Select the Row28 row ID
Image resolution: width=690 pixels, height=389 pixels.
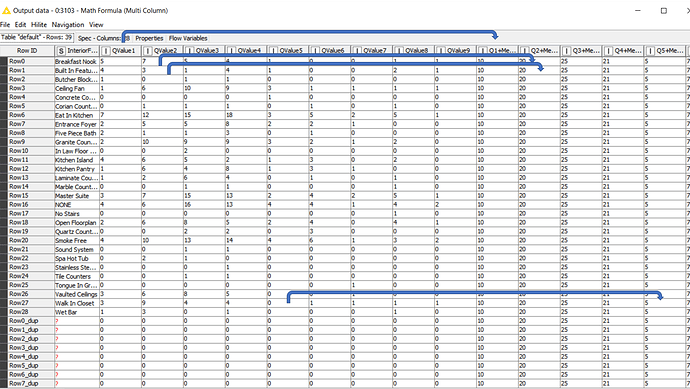pos(31,312)
